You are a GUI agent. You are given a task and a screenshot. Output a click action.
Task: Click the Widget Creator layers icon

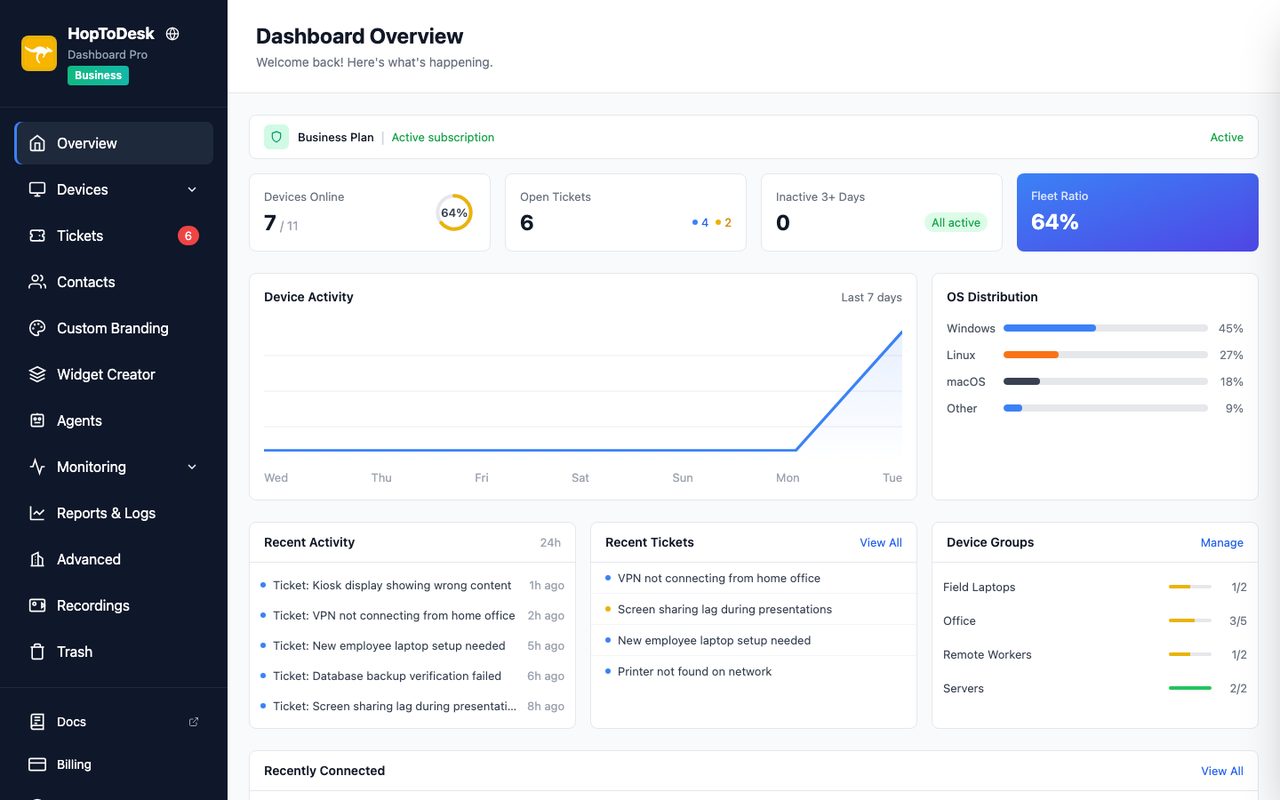click(37, 374)
